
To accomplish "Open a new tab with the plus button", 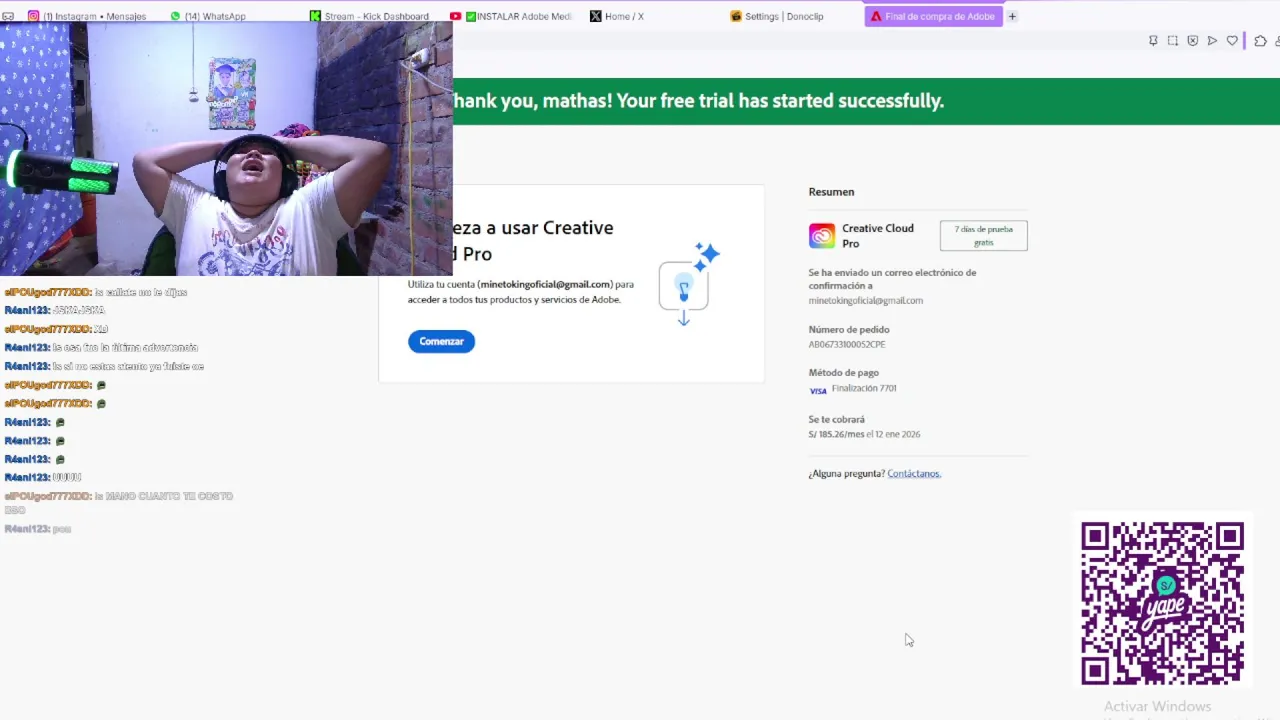I will tap(1012, 16).
